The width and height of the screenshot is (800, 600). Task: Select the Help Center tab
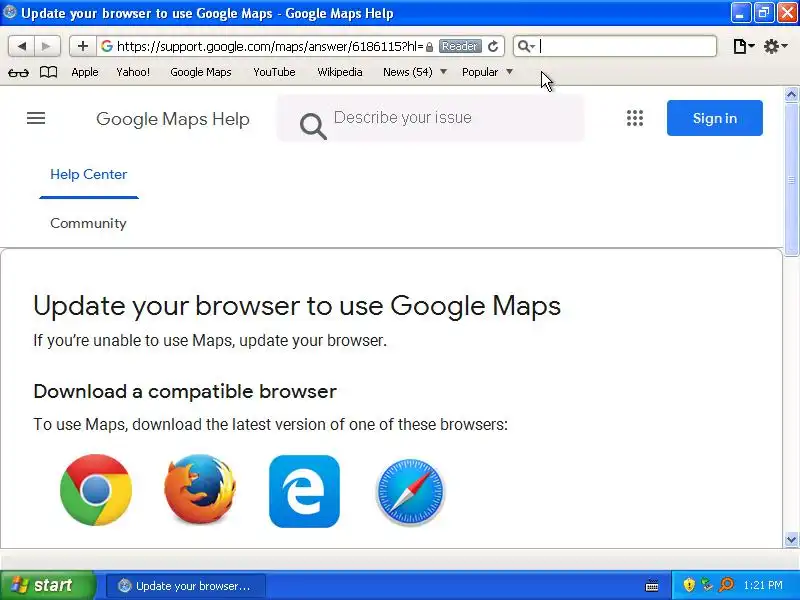tap(89, 174)
